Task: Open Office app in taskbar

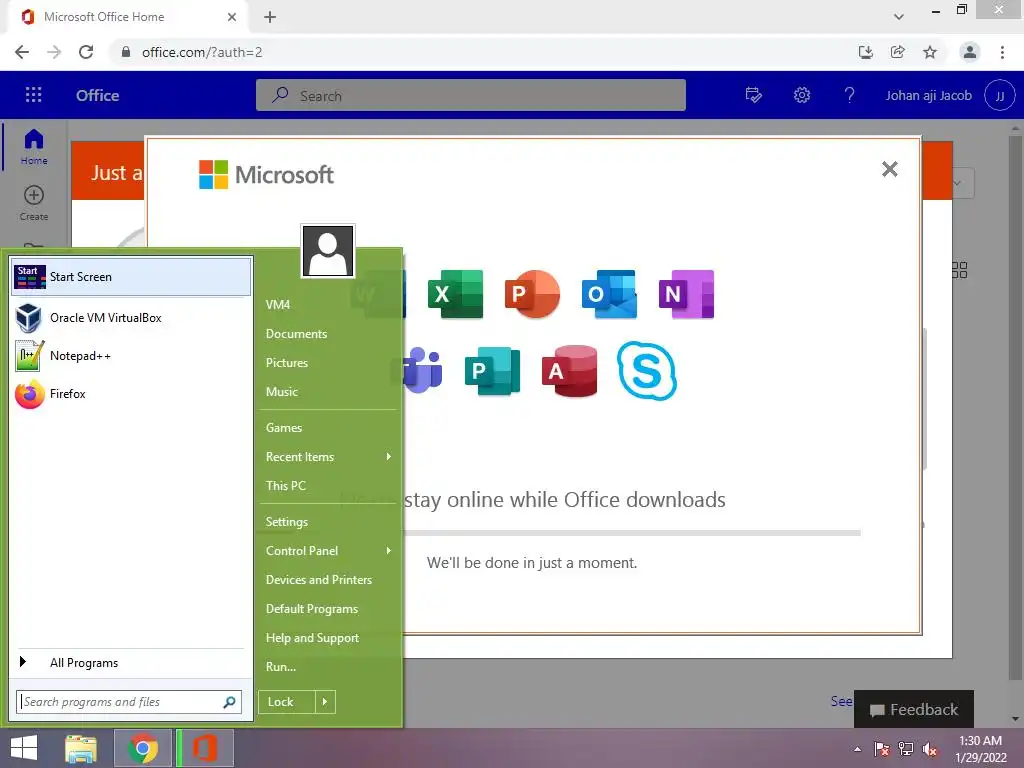Action: click(x=205, y=748)
